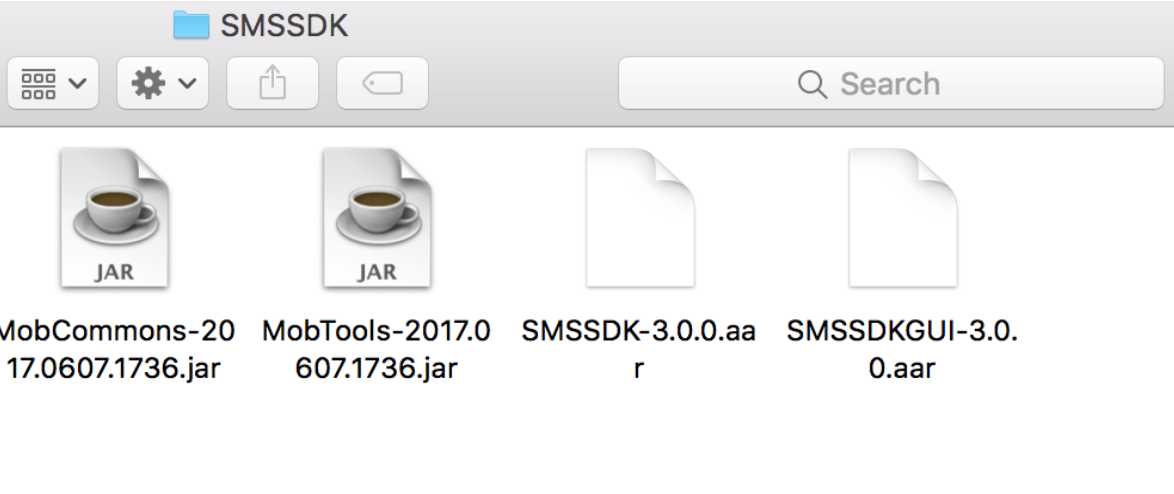
Task: Click the SMSSDK window title text
Action: click(x=284, y=26)
